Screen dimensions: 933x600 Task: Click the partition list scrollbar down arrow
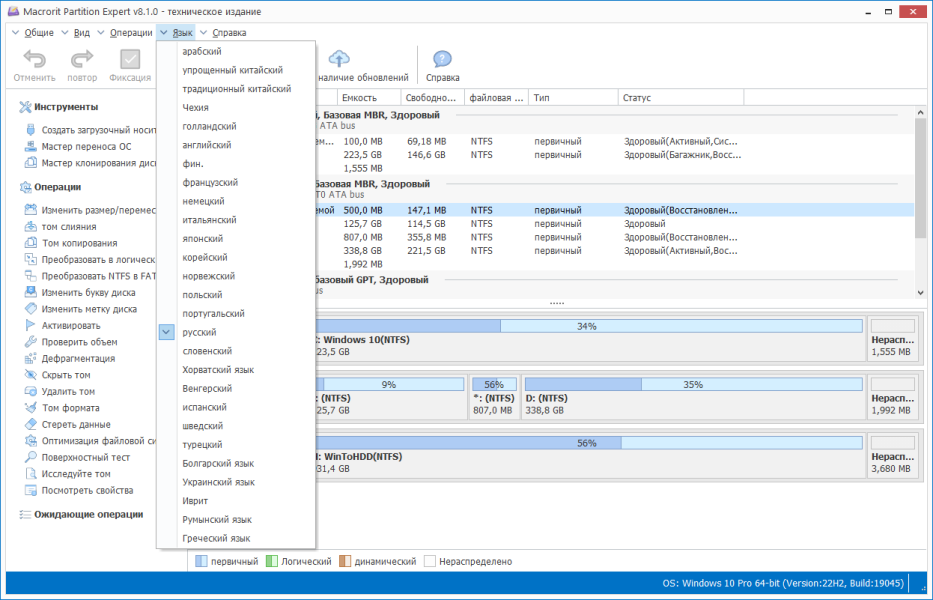(x=921, y=292)
